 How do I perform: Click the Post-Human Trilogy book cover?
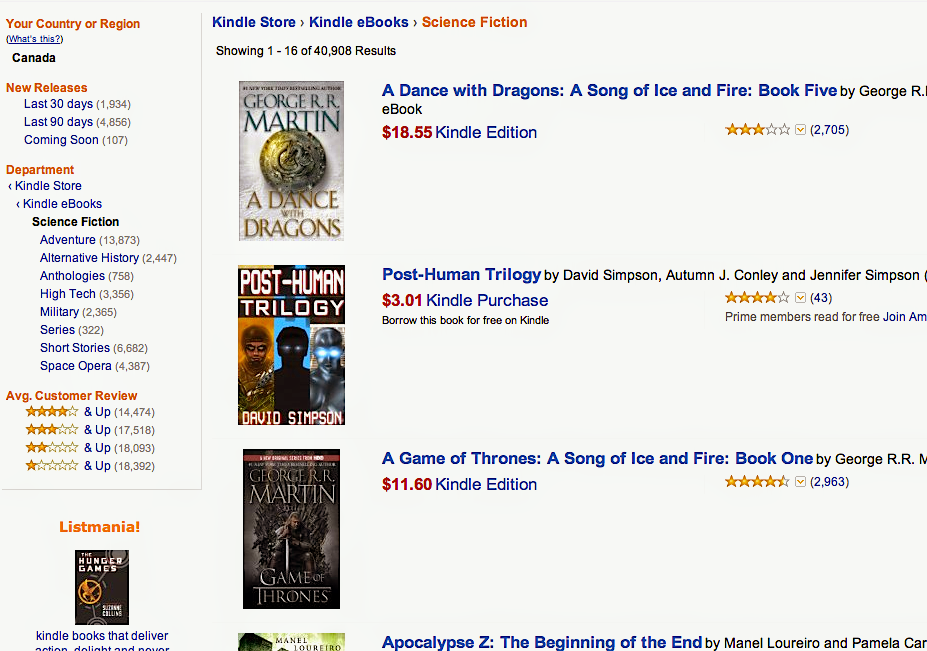[x=291, y=345]
